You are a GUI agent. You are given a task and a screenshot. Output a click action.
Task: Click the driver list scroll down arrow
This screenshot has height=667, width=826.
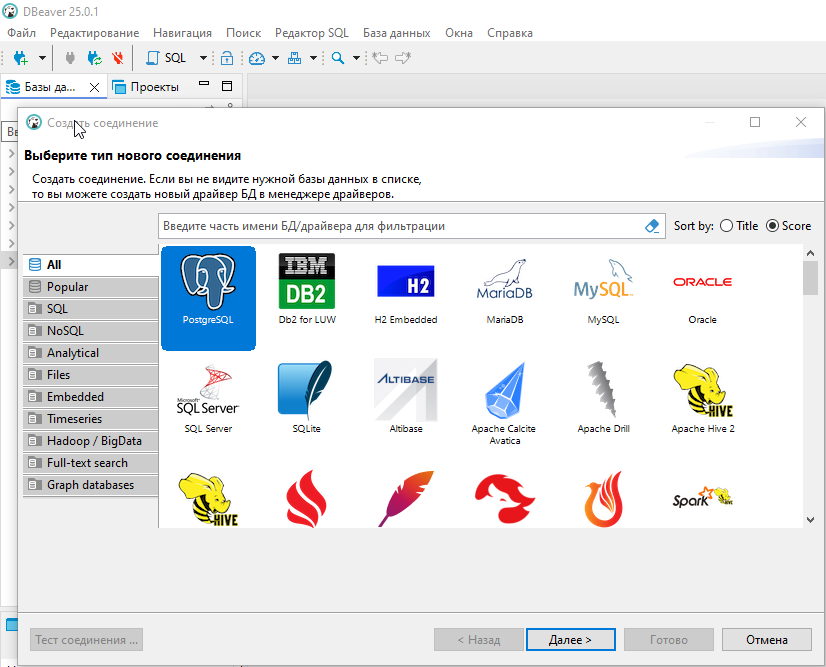tap(810, 519)
